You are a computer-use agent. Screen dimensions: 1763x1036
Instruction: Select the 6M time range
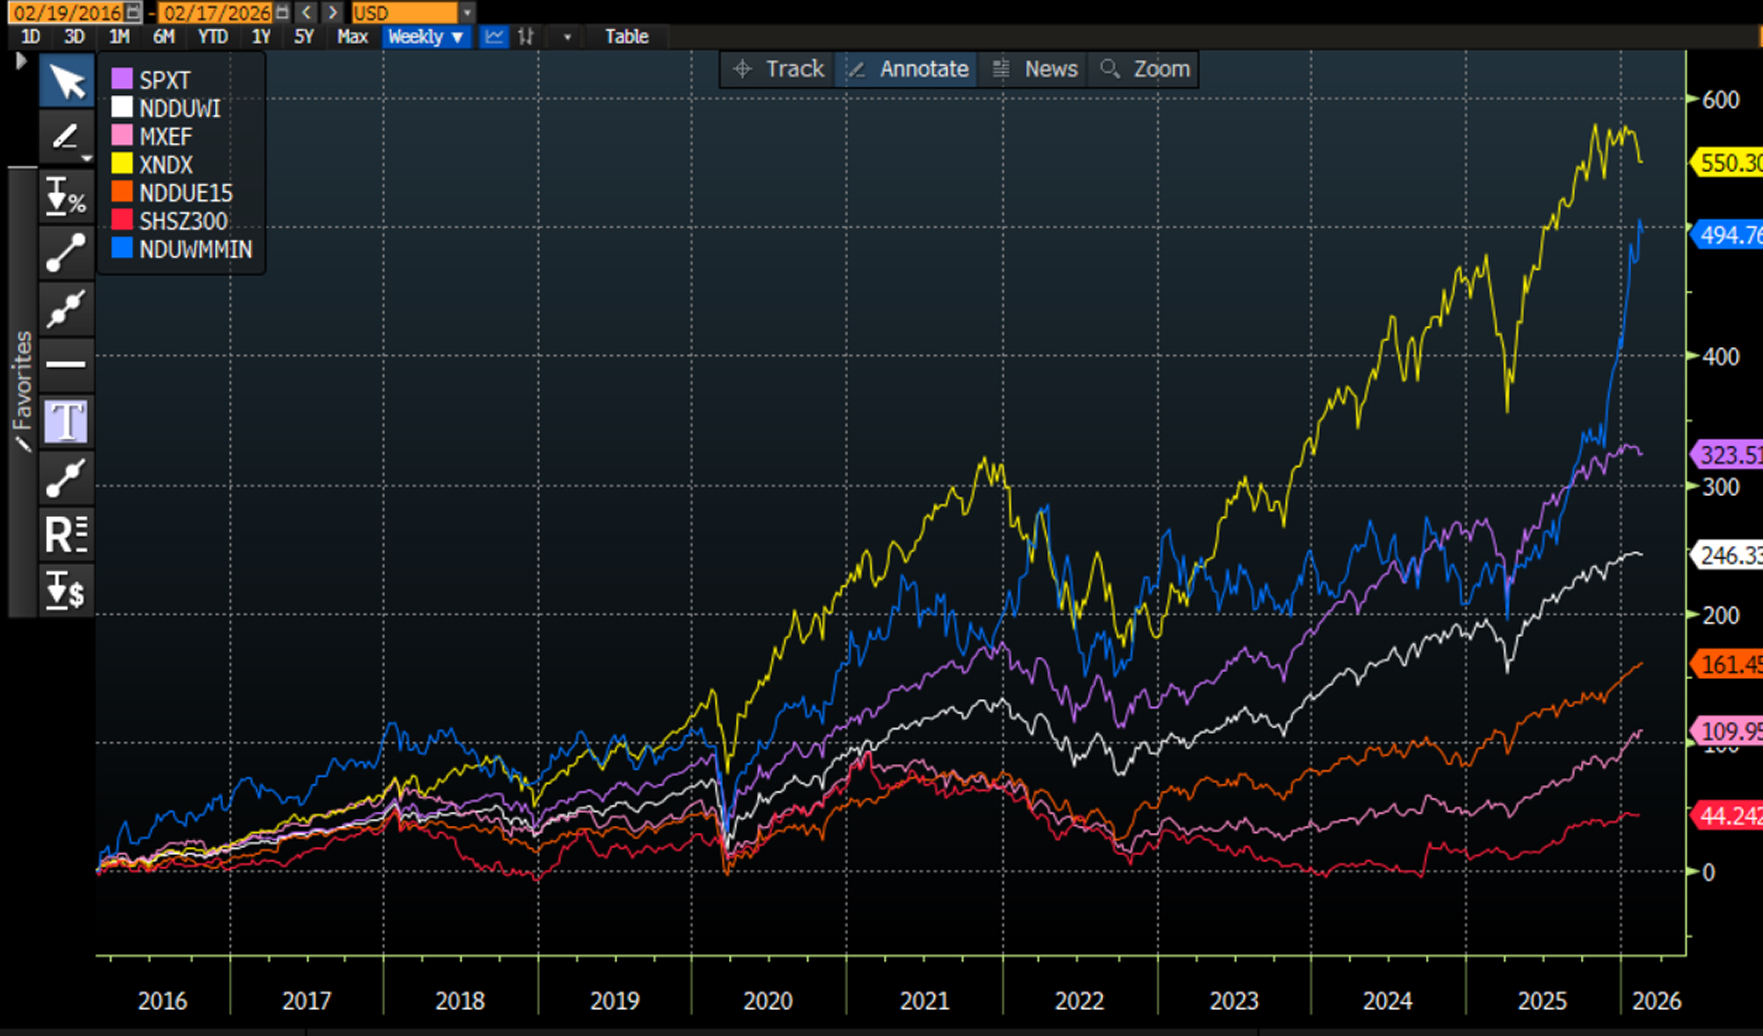pyautogui.click(x=164, y=37)
